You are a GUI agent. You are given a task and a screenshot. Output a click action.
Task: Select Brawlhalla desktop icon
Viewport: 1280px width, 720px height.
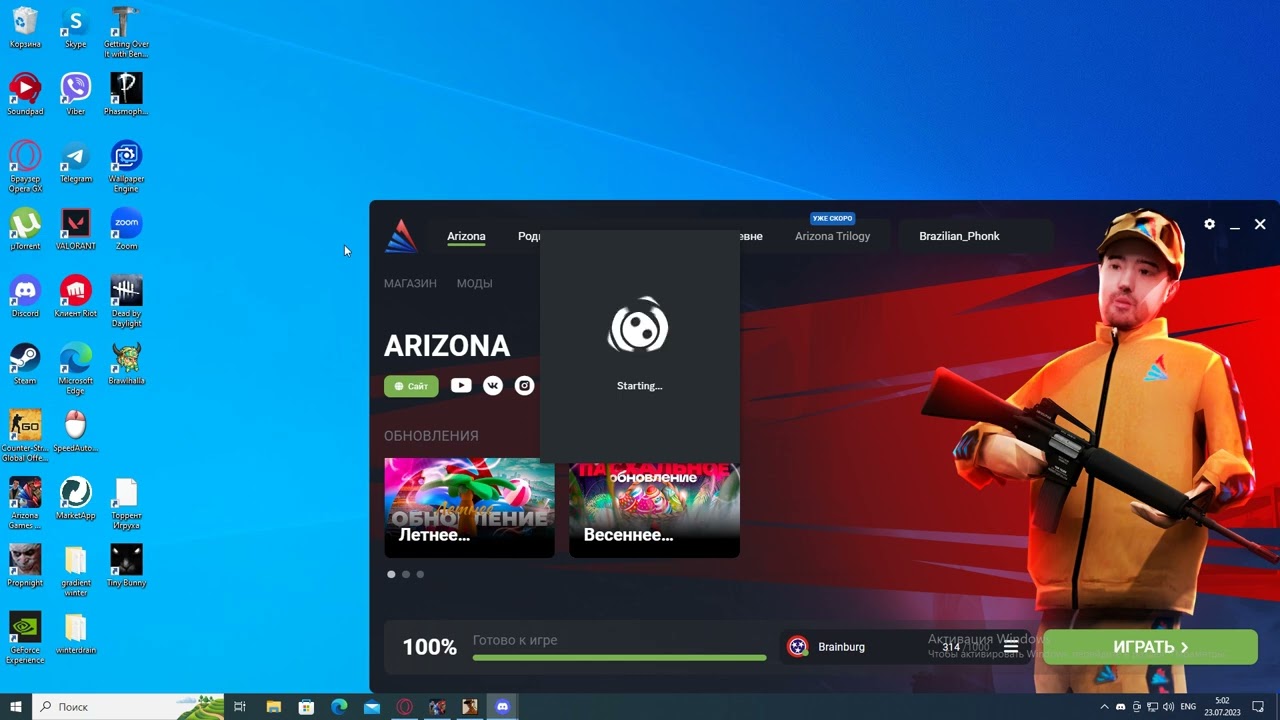[x=126, y=363]
